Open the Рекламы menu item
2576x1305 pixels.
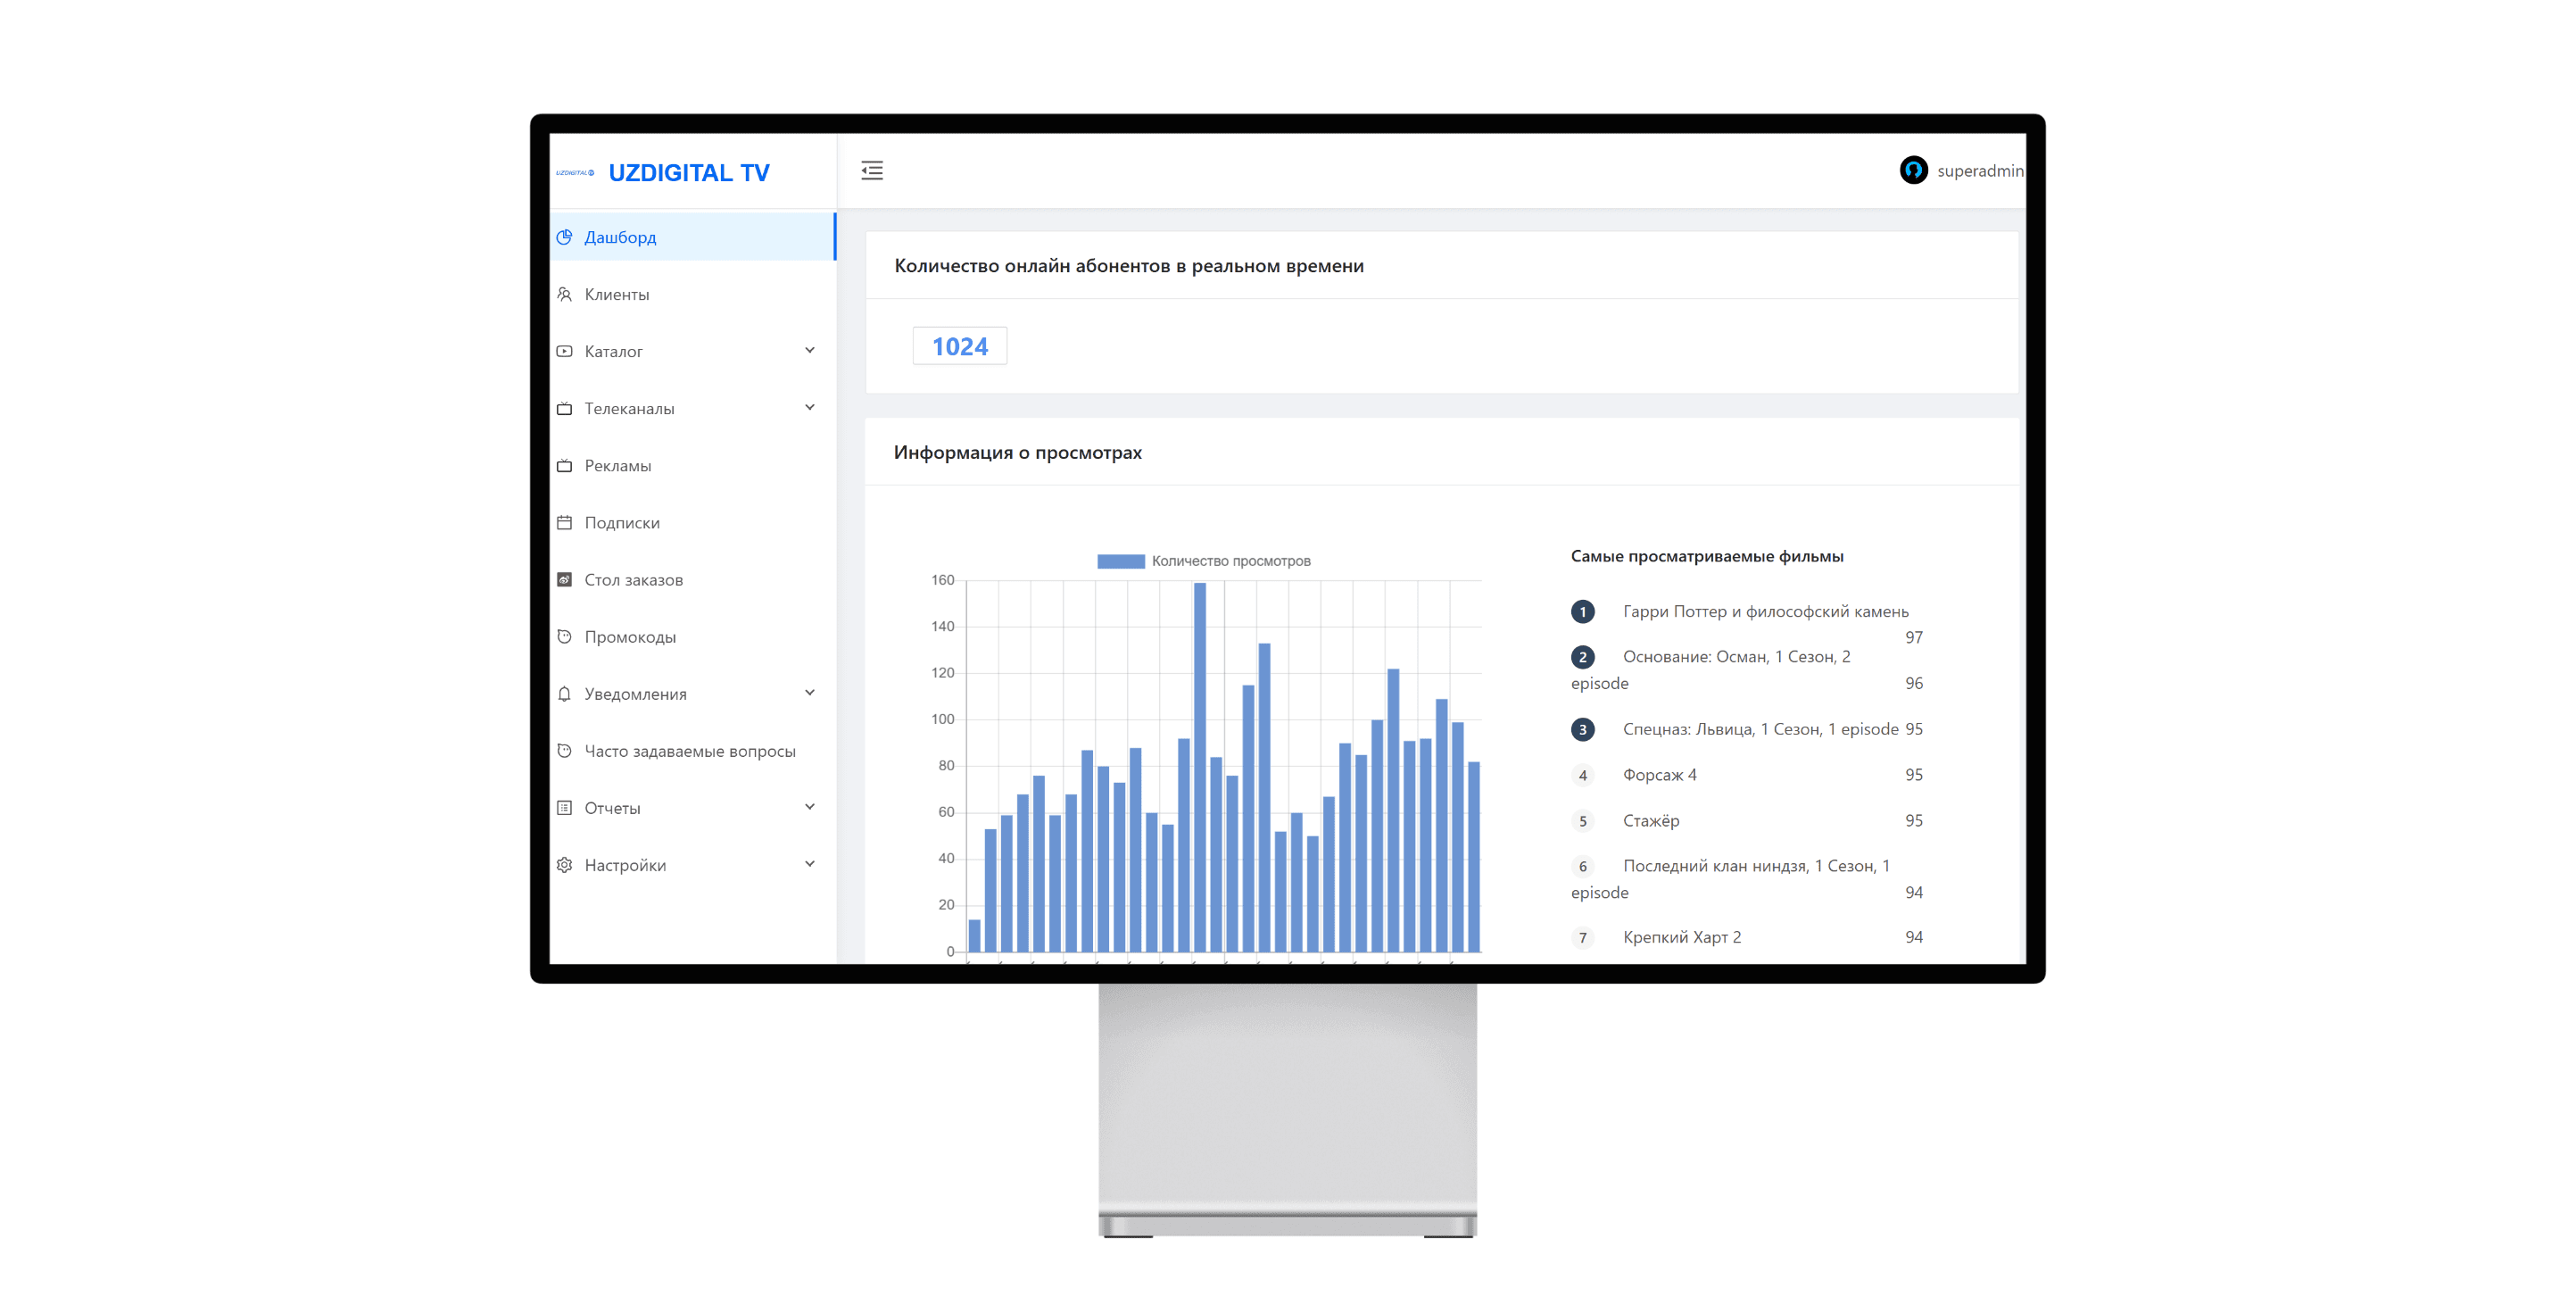(692, 465)
